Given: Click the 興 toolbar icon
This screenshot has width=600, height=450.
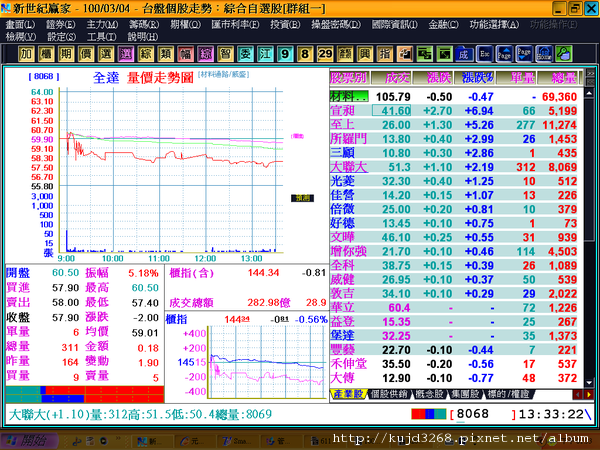Looking at the screenshot, I should click(x=365, y=54).
